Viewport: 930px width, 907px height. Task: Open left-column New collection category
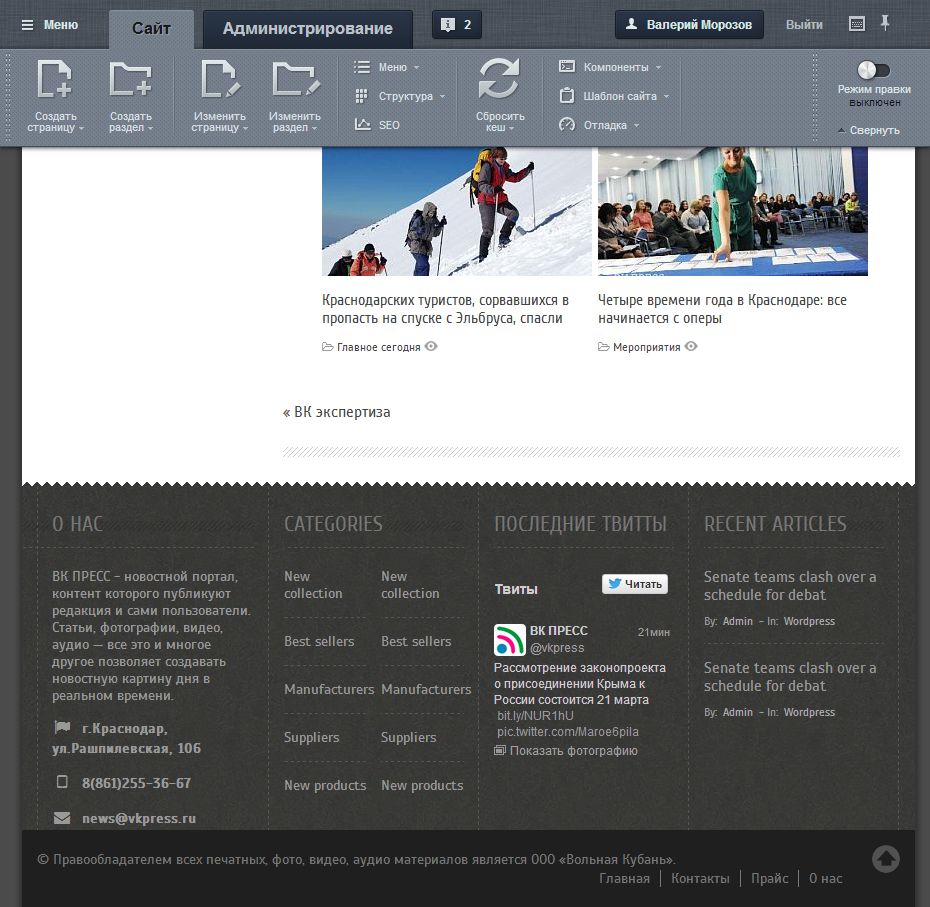point(313,585)
